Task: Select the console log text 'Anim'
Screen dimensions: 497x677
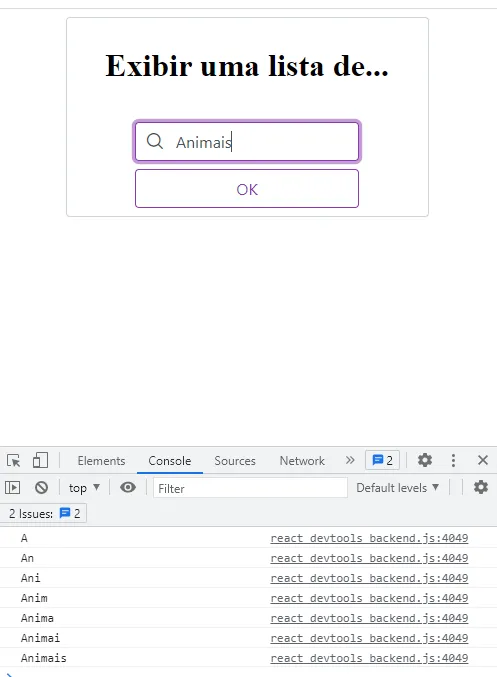Action: 34,598
